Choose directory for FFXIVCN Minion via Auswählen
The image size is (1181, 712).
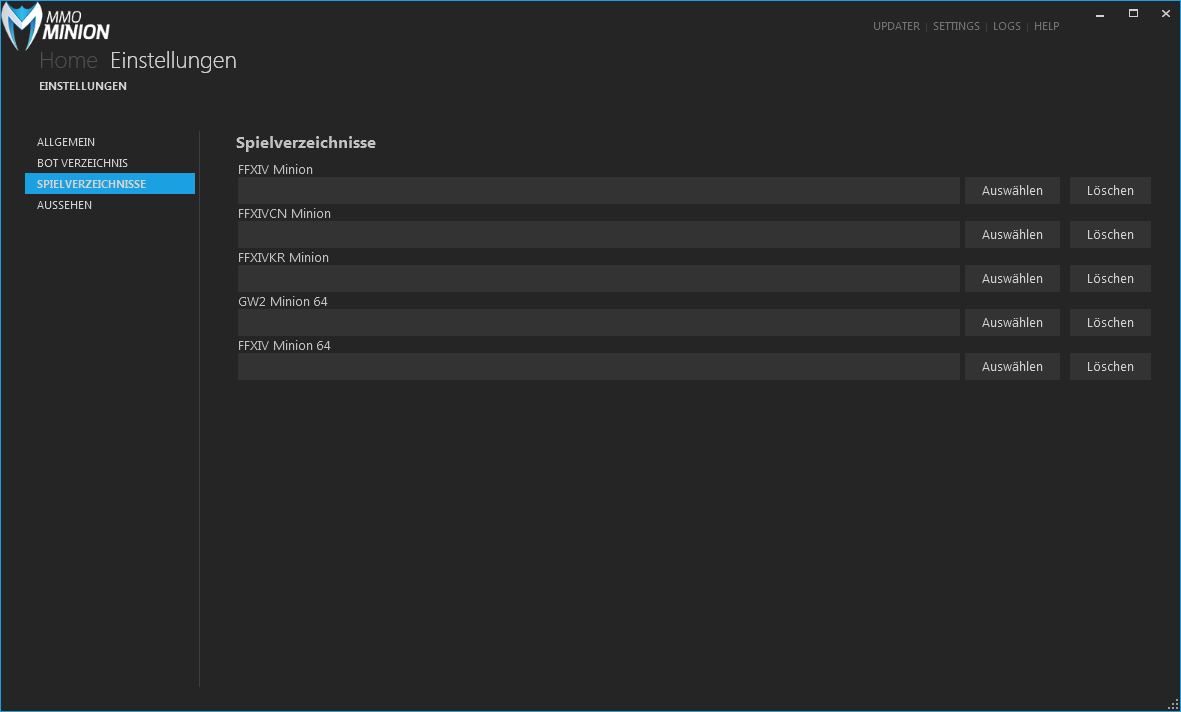pyautogui.click(x=1012, y=235)
